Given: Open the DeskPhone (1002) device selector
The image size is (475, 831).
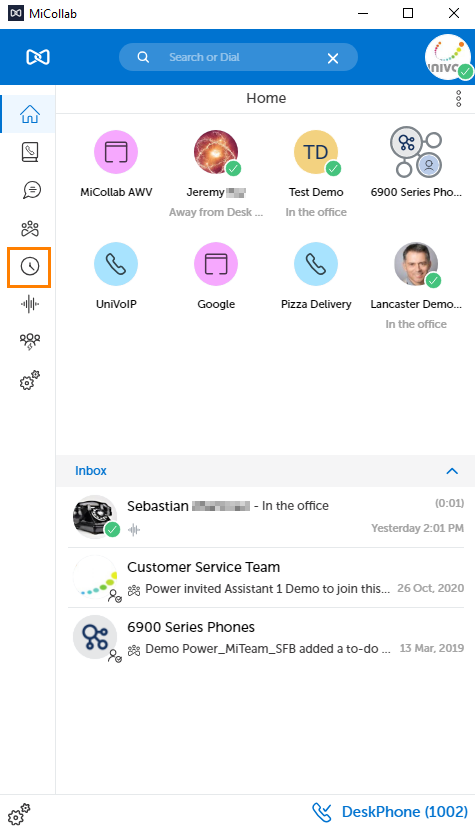Looking at the screenshot, I should coord(390,811).
